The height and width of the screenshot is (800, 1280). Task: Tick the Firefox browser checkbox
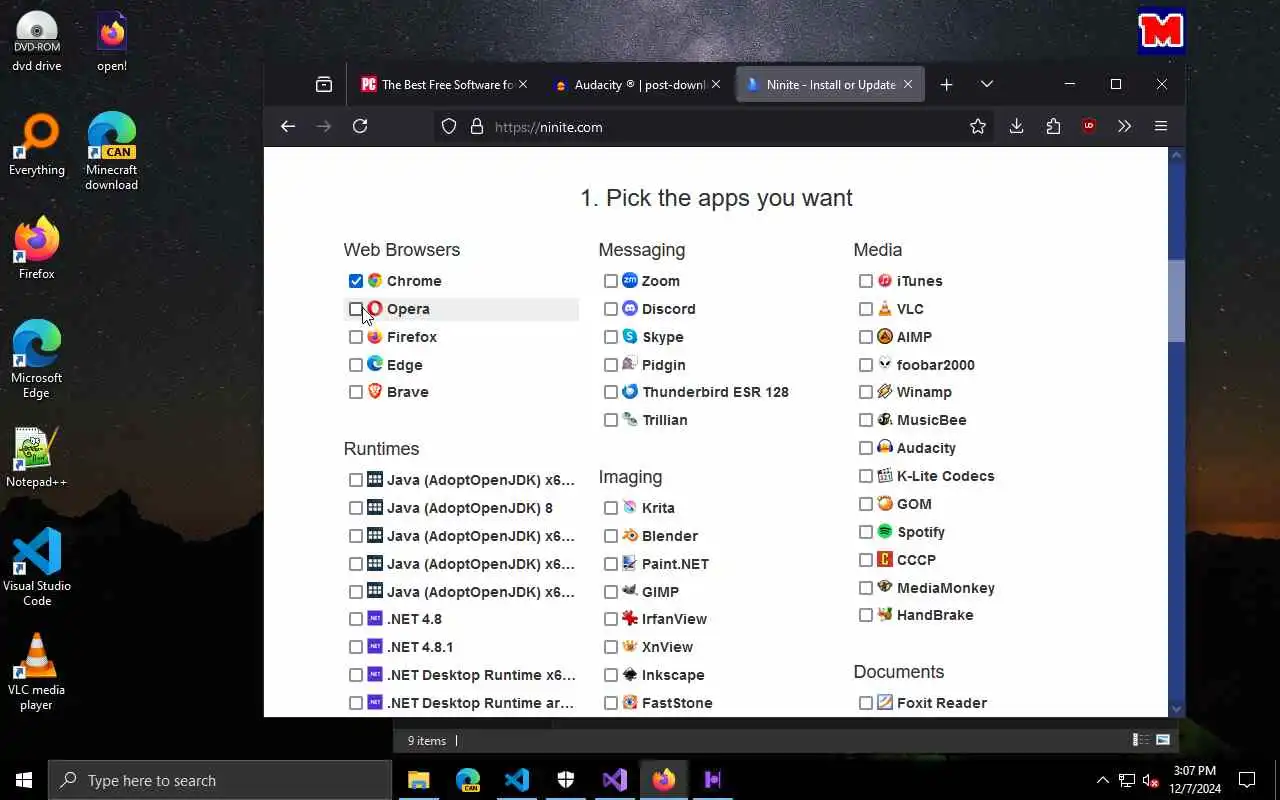point(356,337)
